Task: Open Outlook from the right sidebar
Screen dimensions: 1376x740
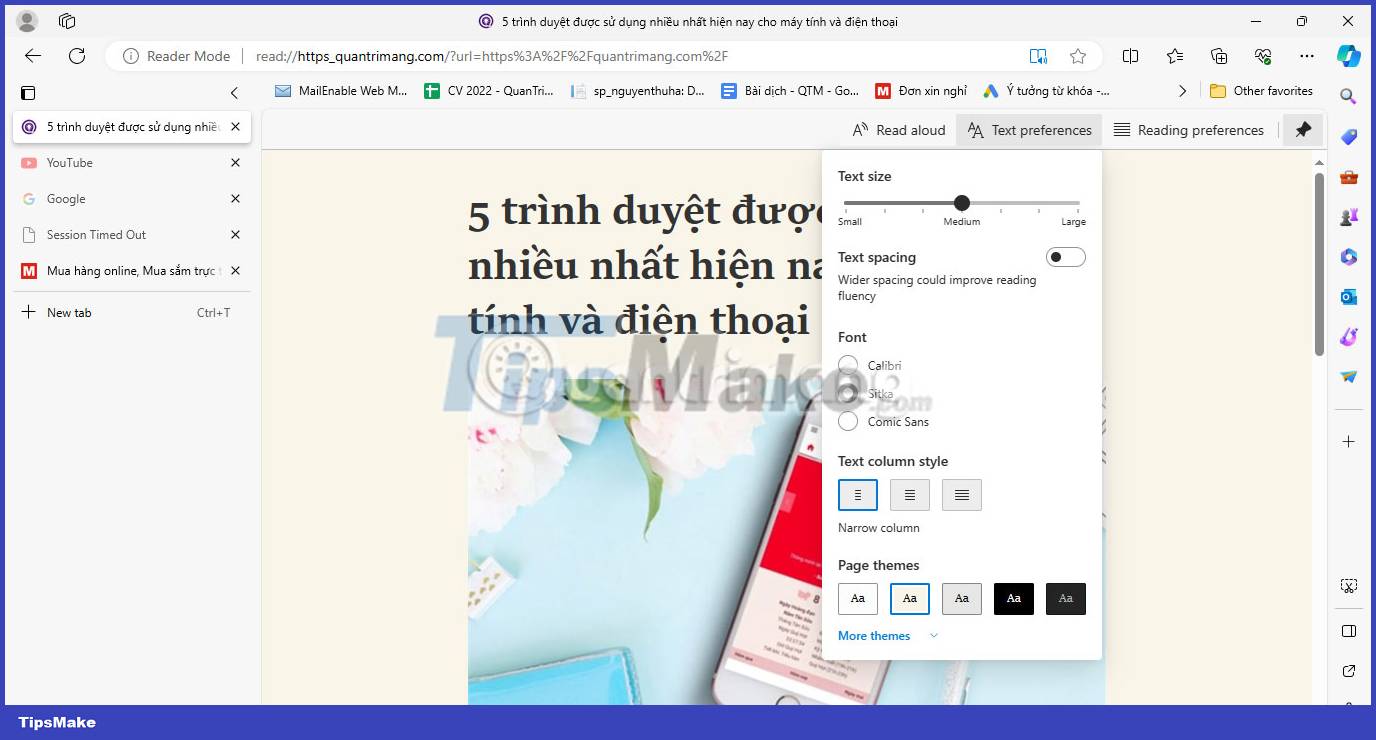Action: point(1349,296)
